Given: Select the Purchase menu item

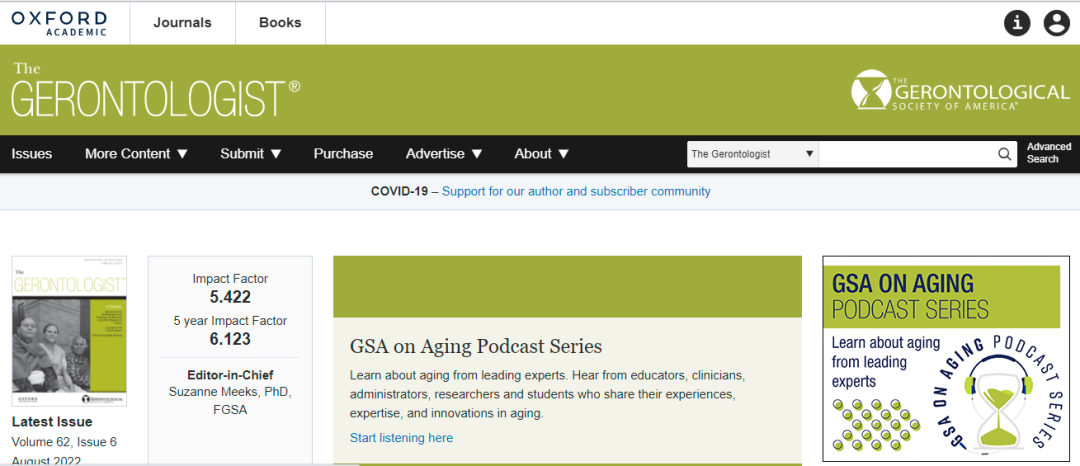Looking at the screenshot, I should (x=343, y=154).
